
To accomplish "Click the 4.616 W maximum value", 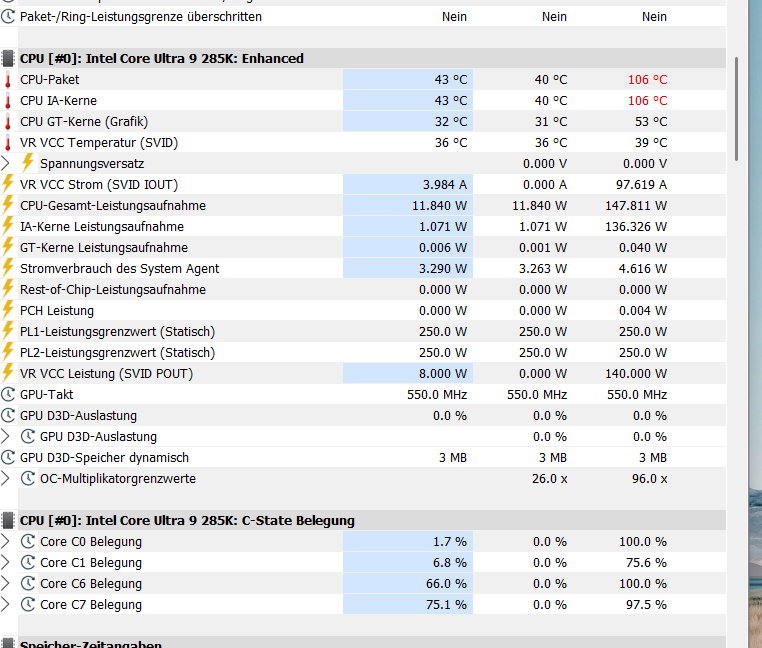I will coord(643,268).
